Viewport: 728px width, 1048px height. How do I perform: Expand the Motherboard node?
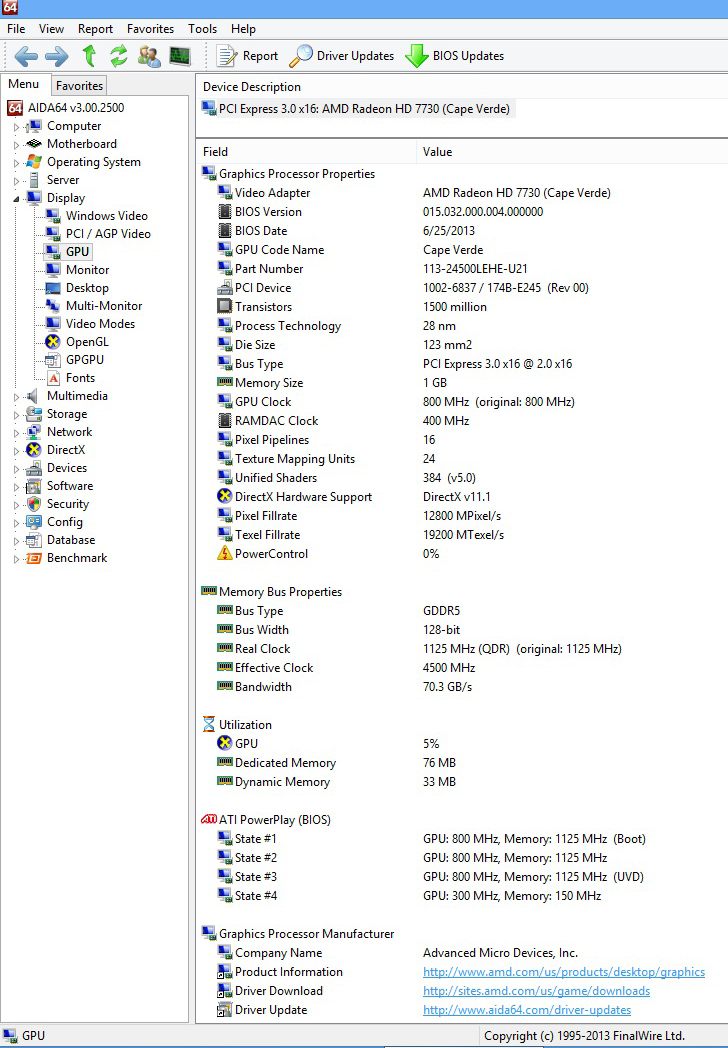(x=17, y=144)
